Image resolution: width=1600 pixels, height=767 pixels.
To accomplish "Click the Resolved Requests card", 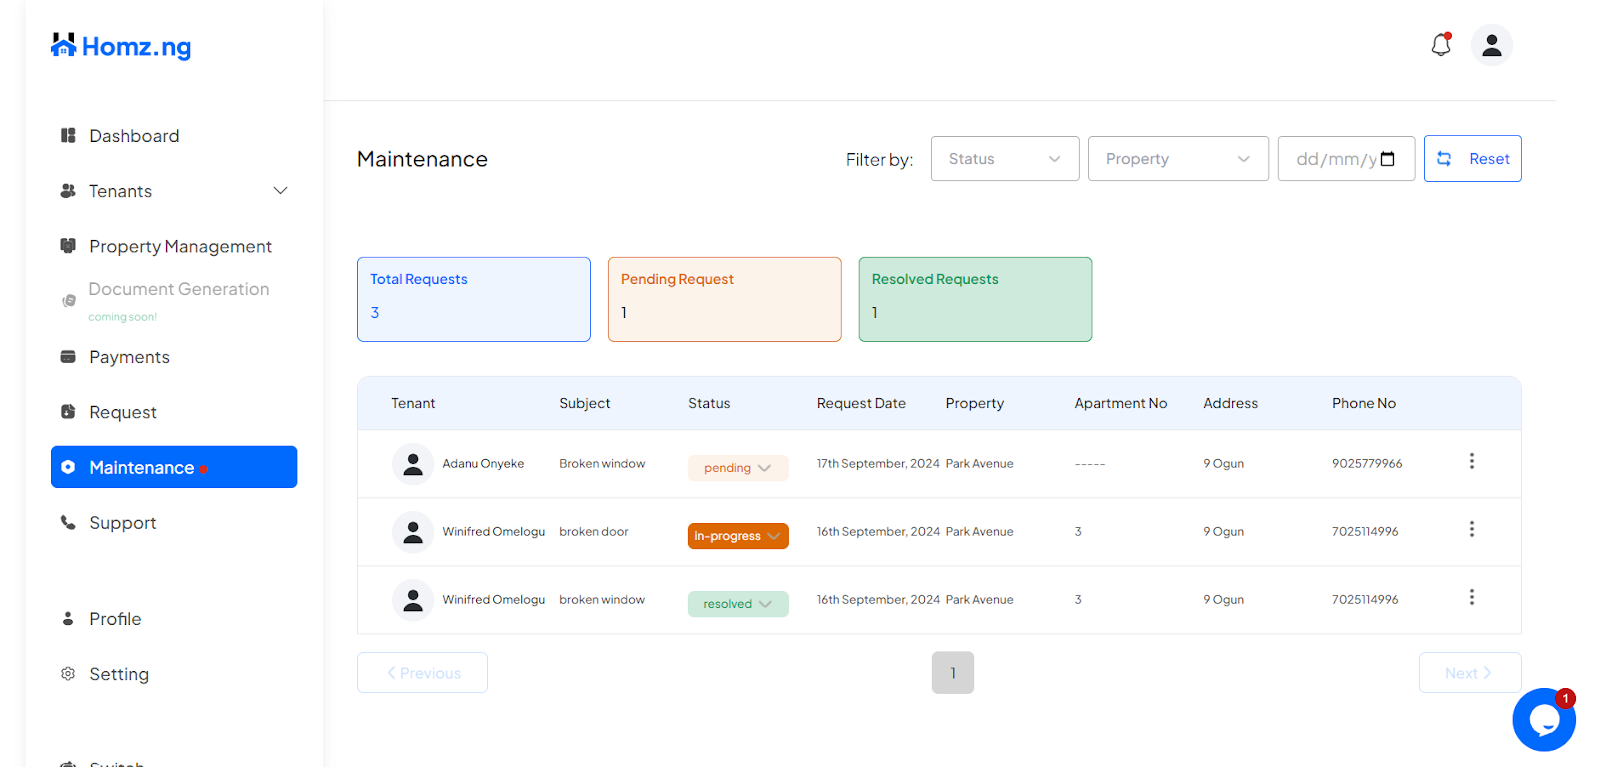I will 975,299.
